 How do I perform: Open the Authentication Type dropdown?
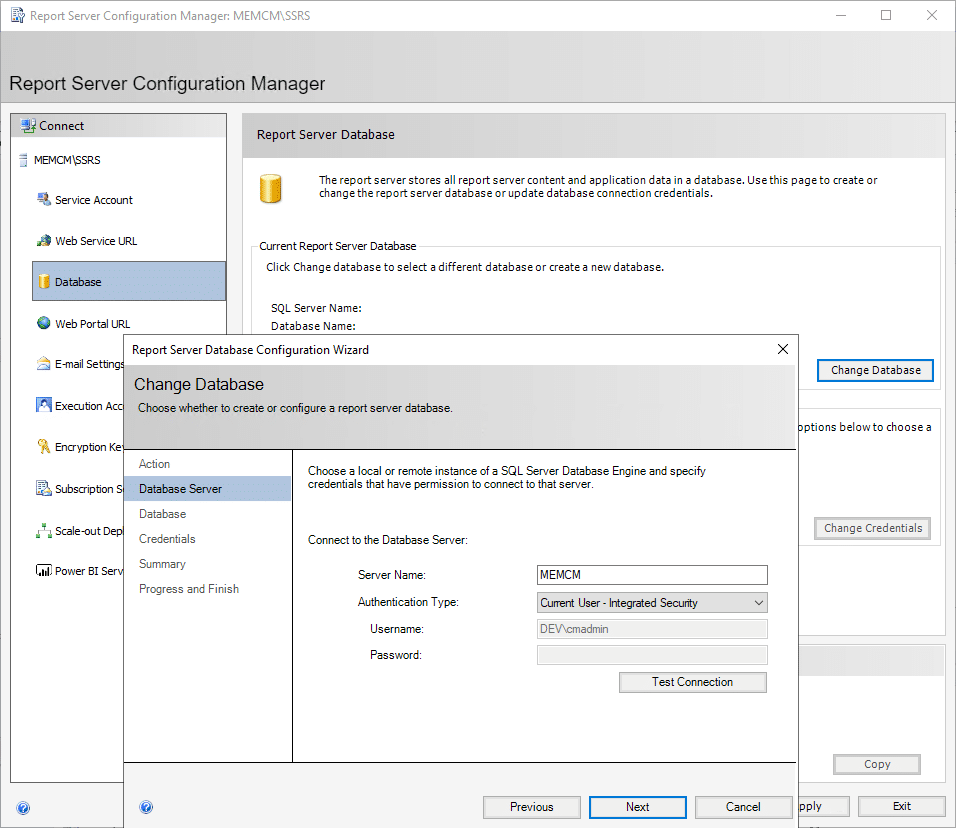652,603
